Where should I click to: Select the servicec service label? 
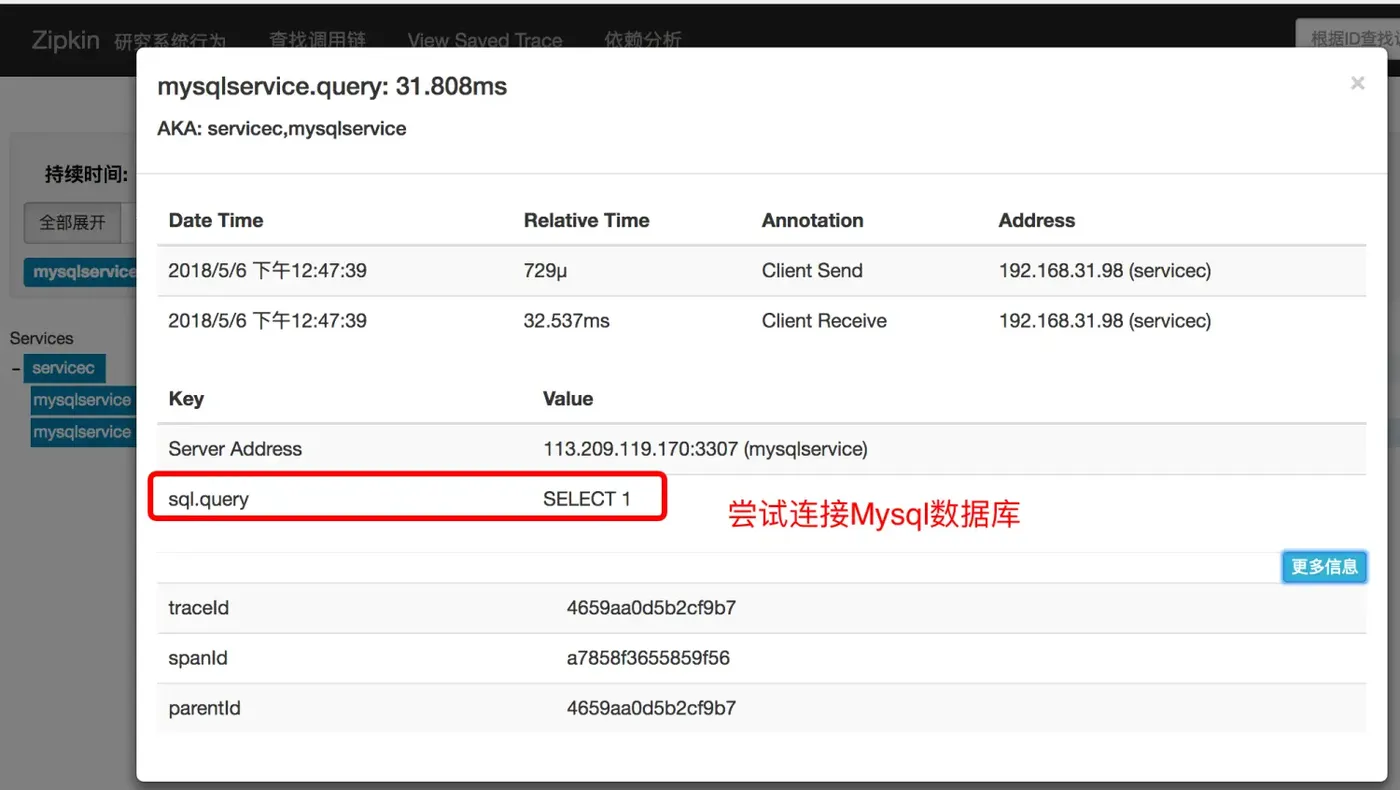(x=64, y=368)
